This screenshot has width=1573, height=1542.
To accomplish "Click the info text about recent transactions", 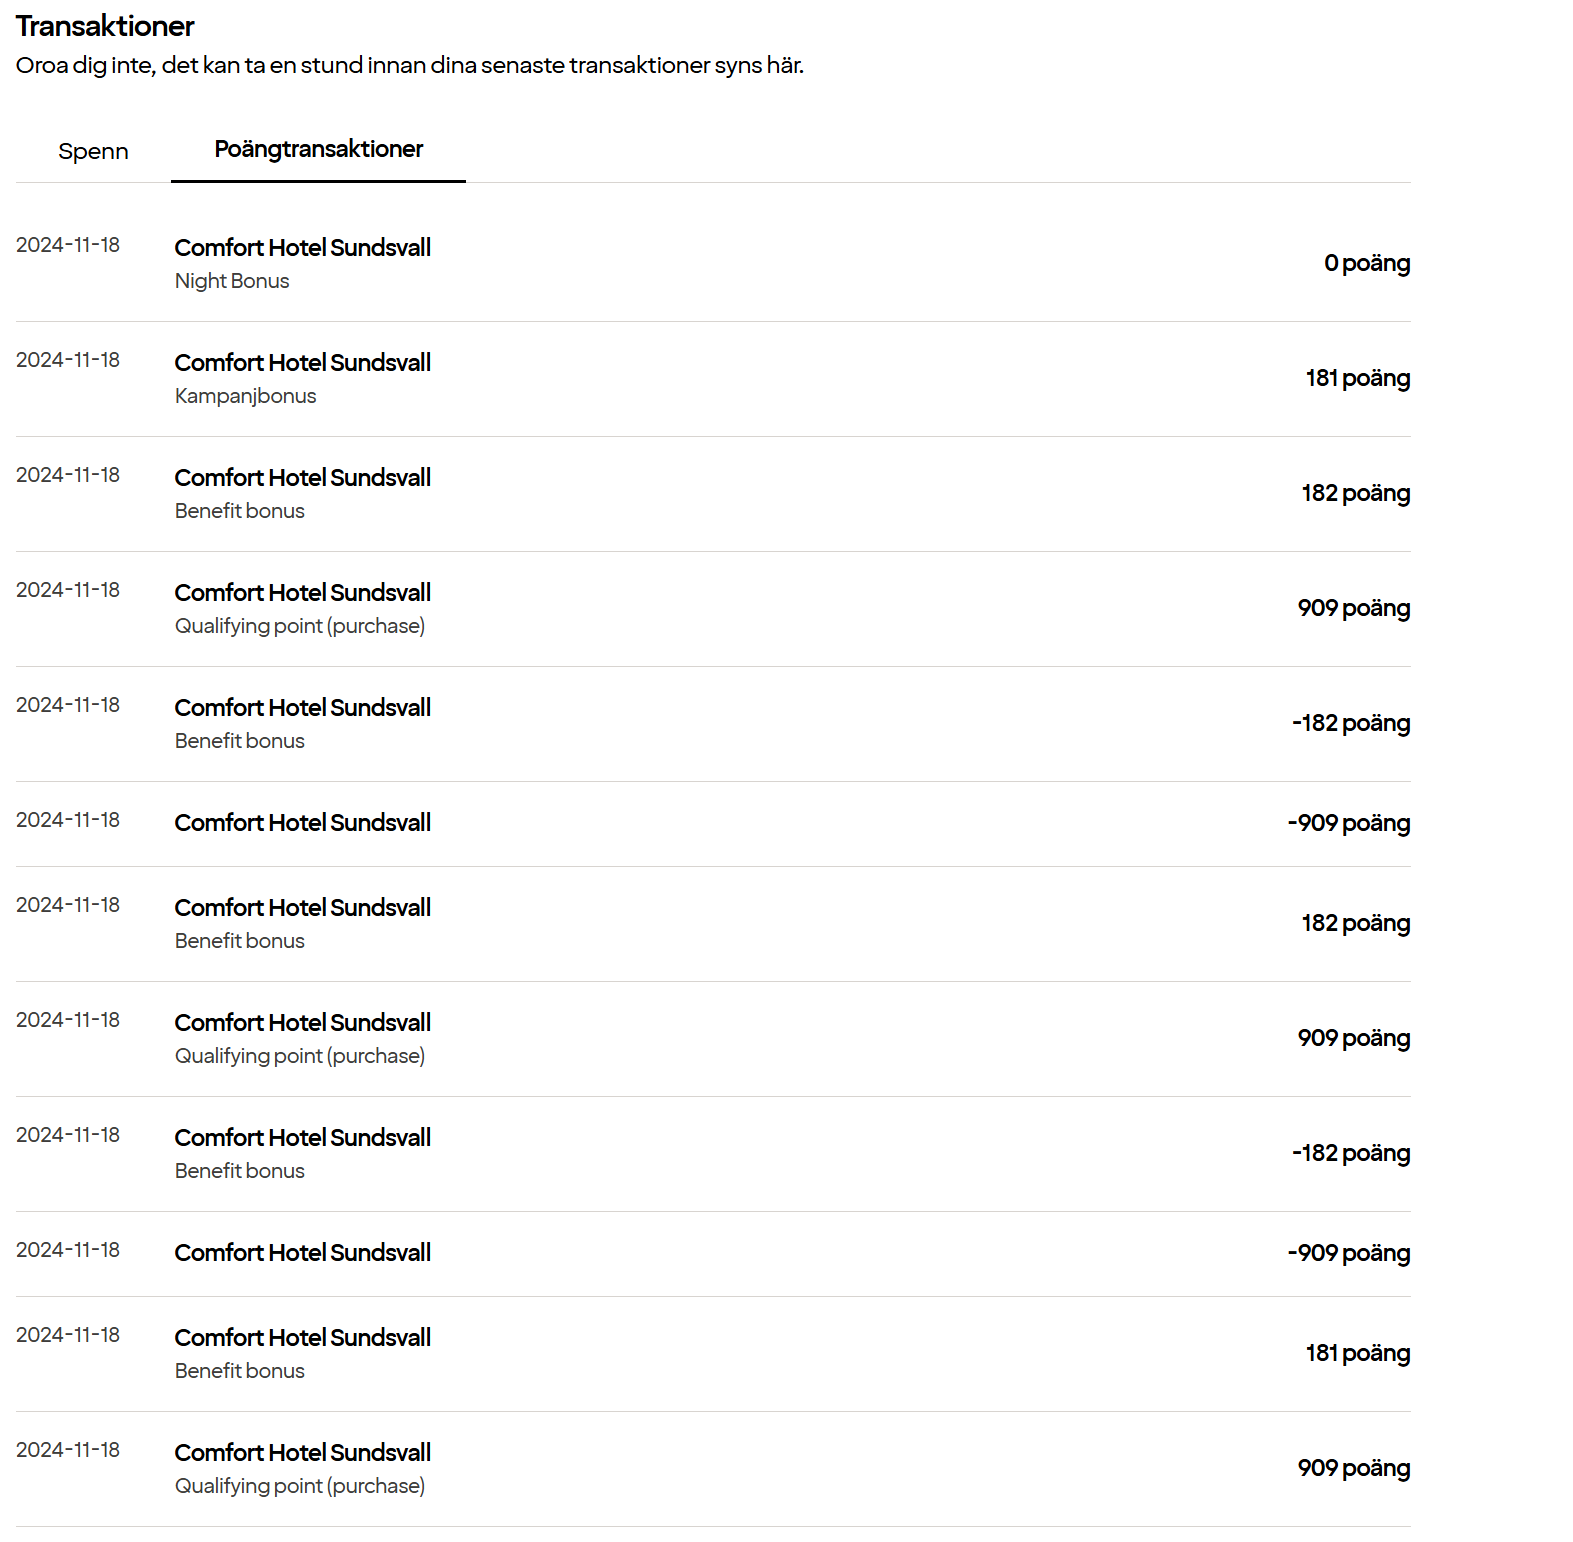I will coord(409,66).
